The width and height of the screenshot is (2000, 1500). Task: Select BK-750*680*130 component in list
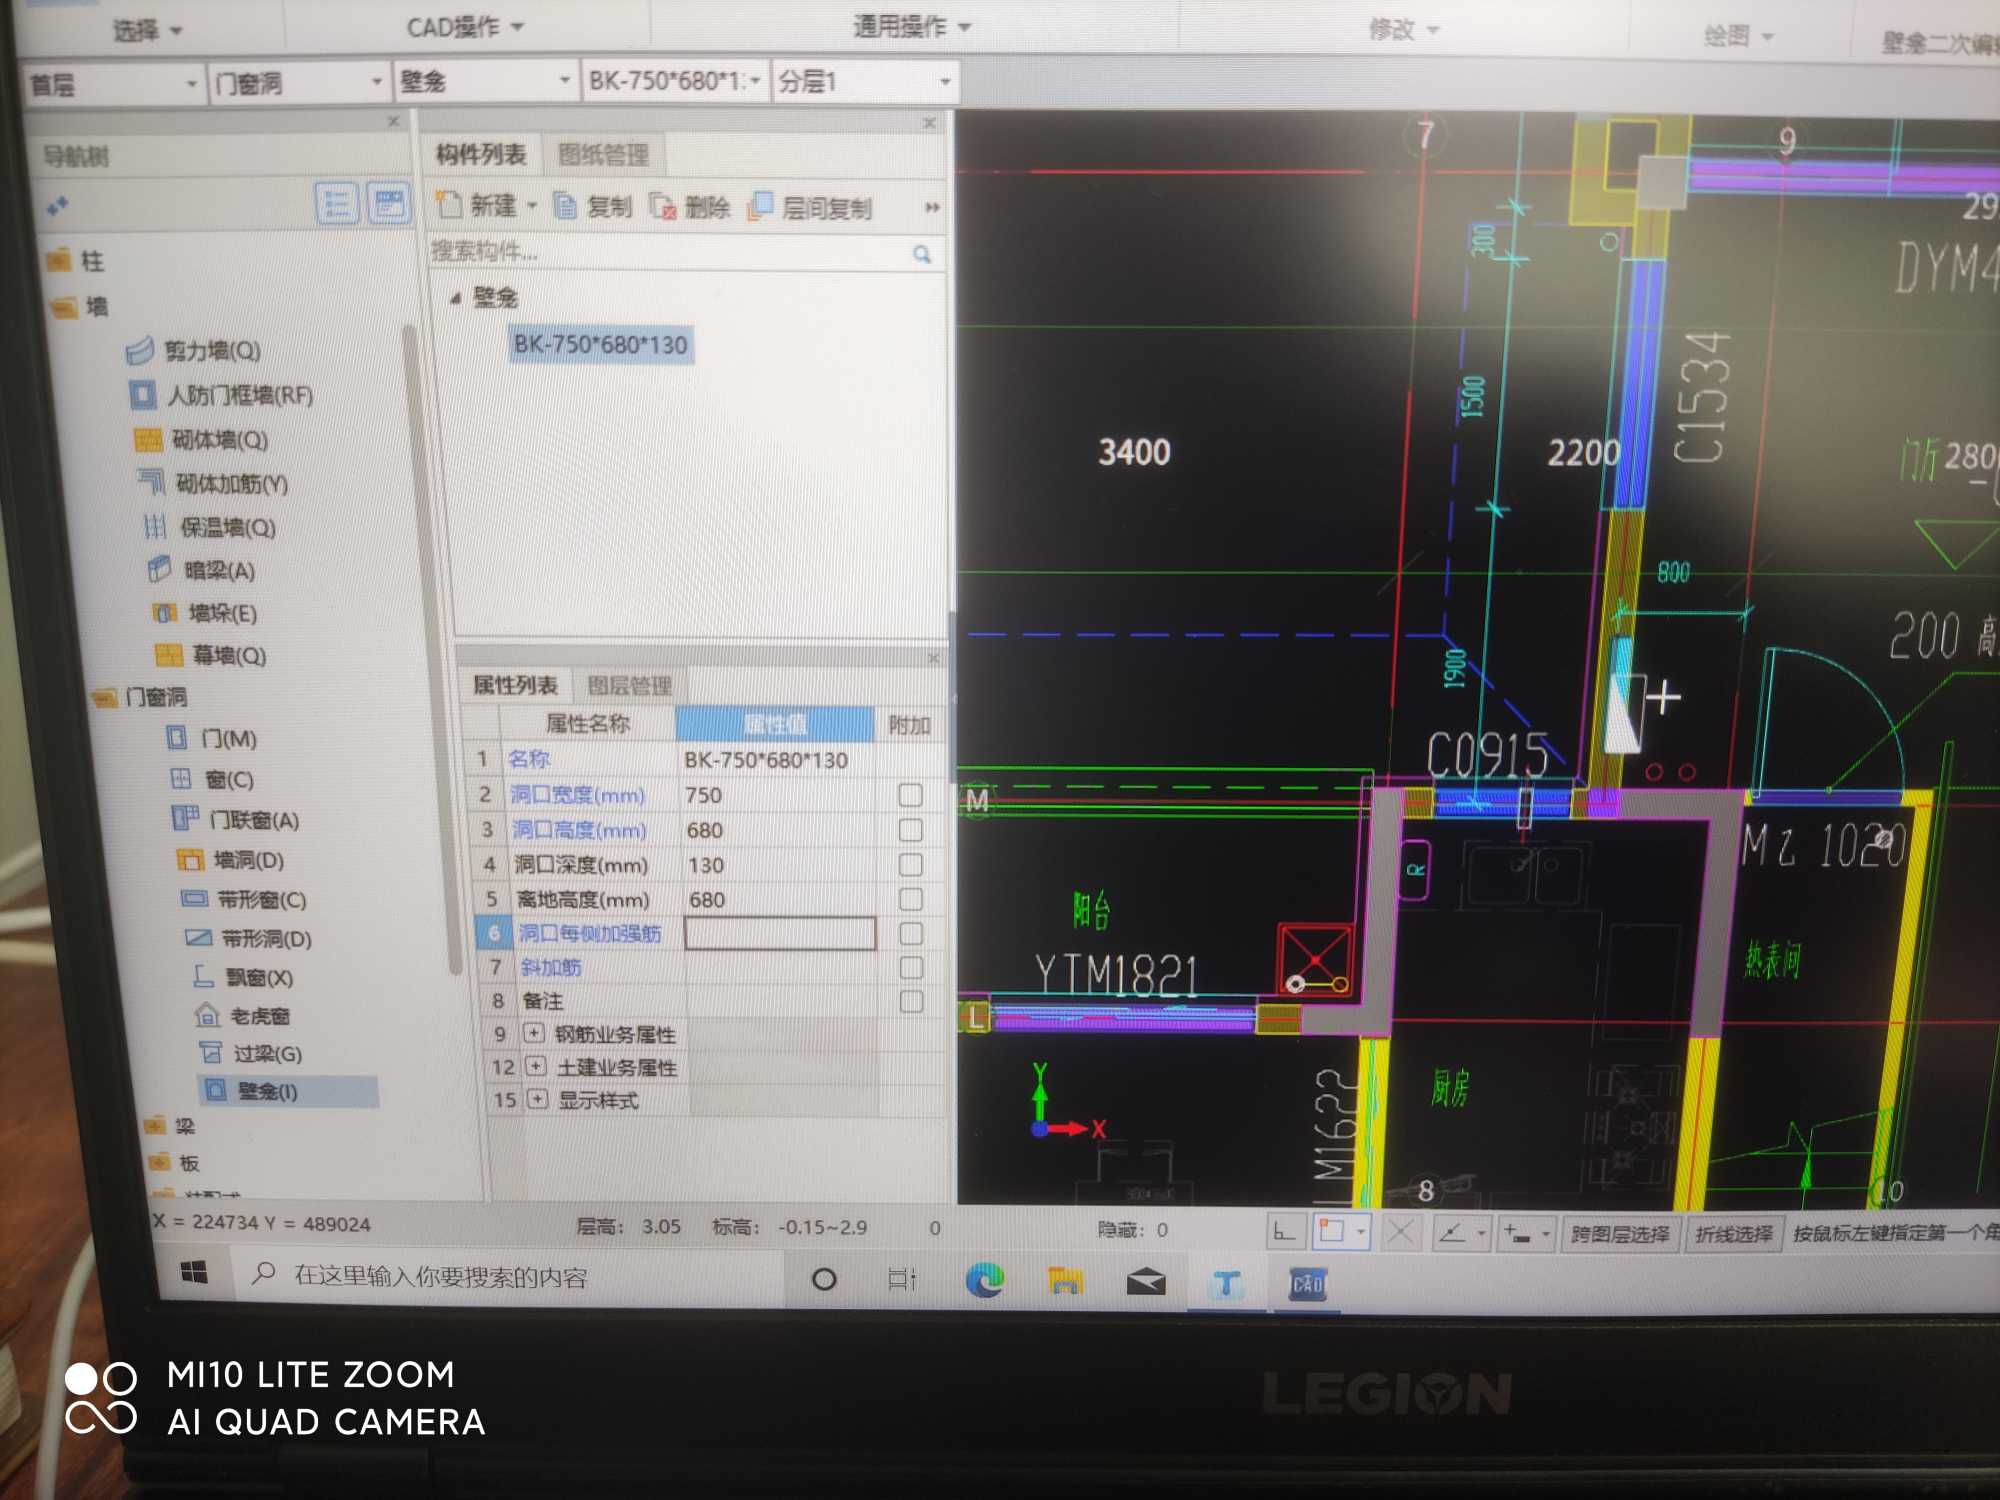click(601, 345)
